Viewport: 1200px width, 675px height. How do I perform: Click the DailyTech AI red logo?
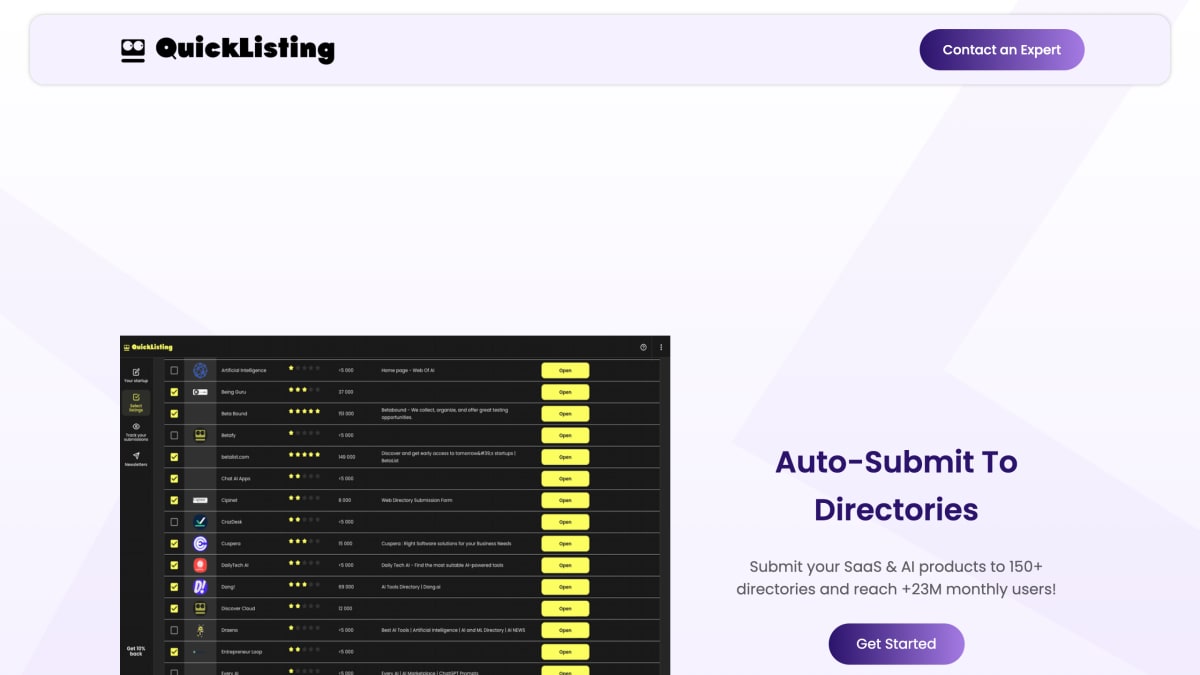[200, 565]
